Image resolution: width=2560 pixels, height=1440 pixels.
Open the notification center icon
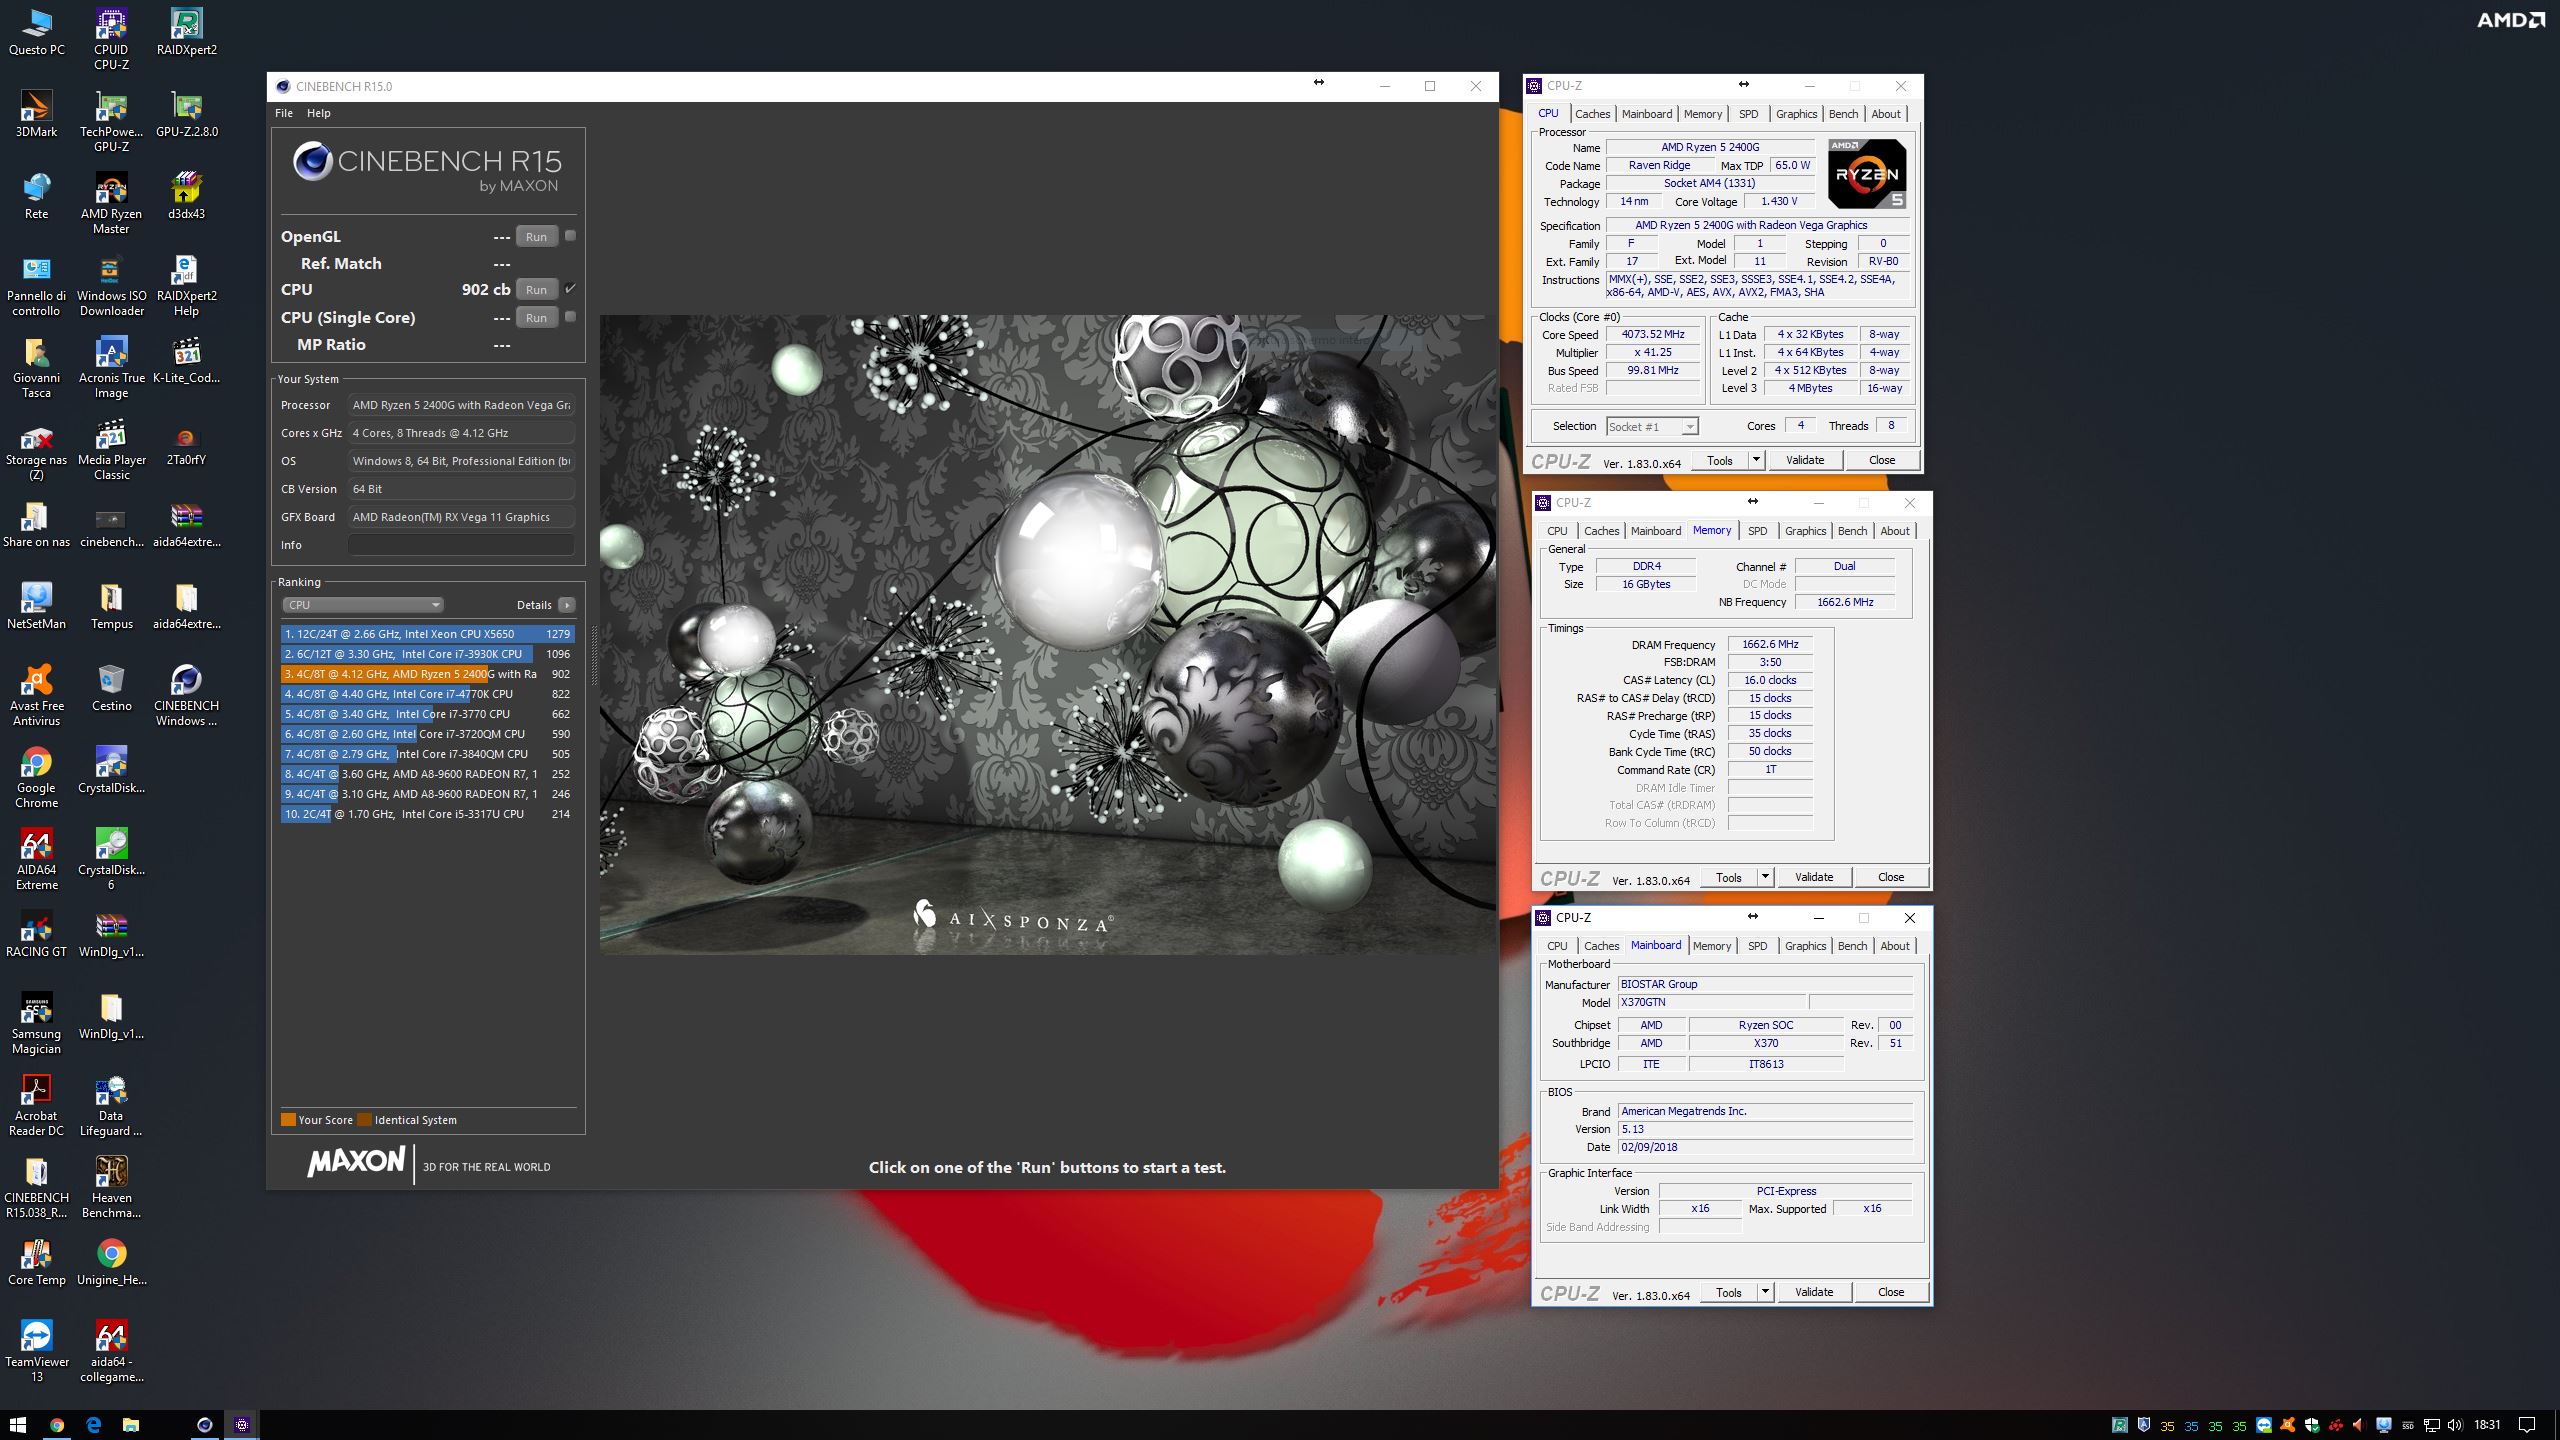point(2527,1424)
